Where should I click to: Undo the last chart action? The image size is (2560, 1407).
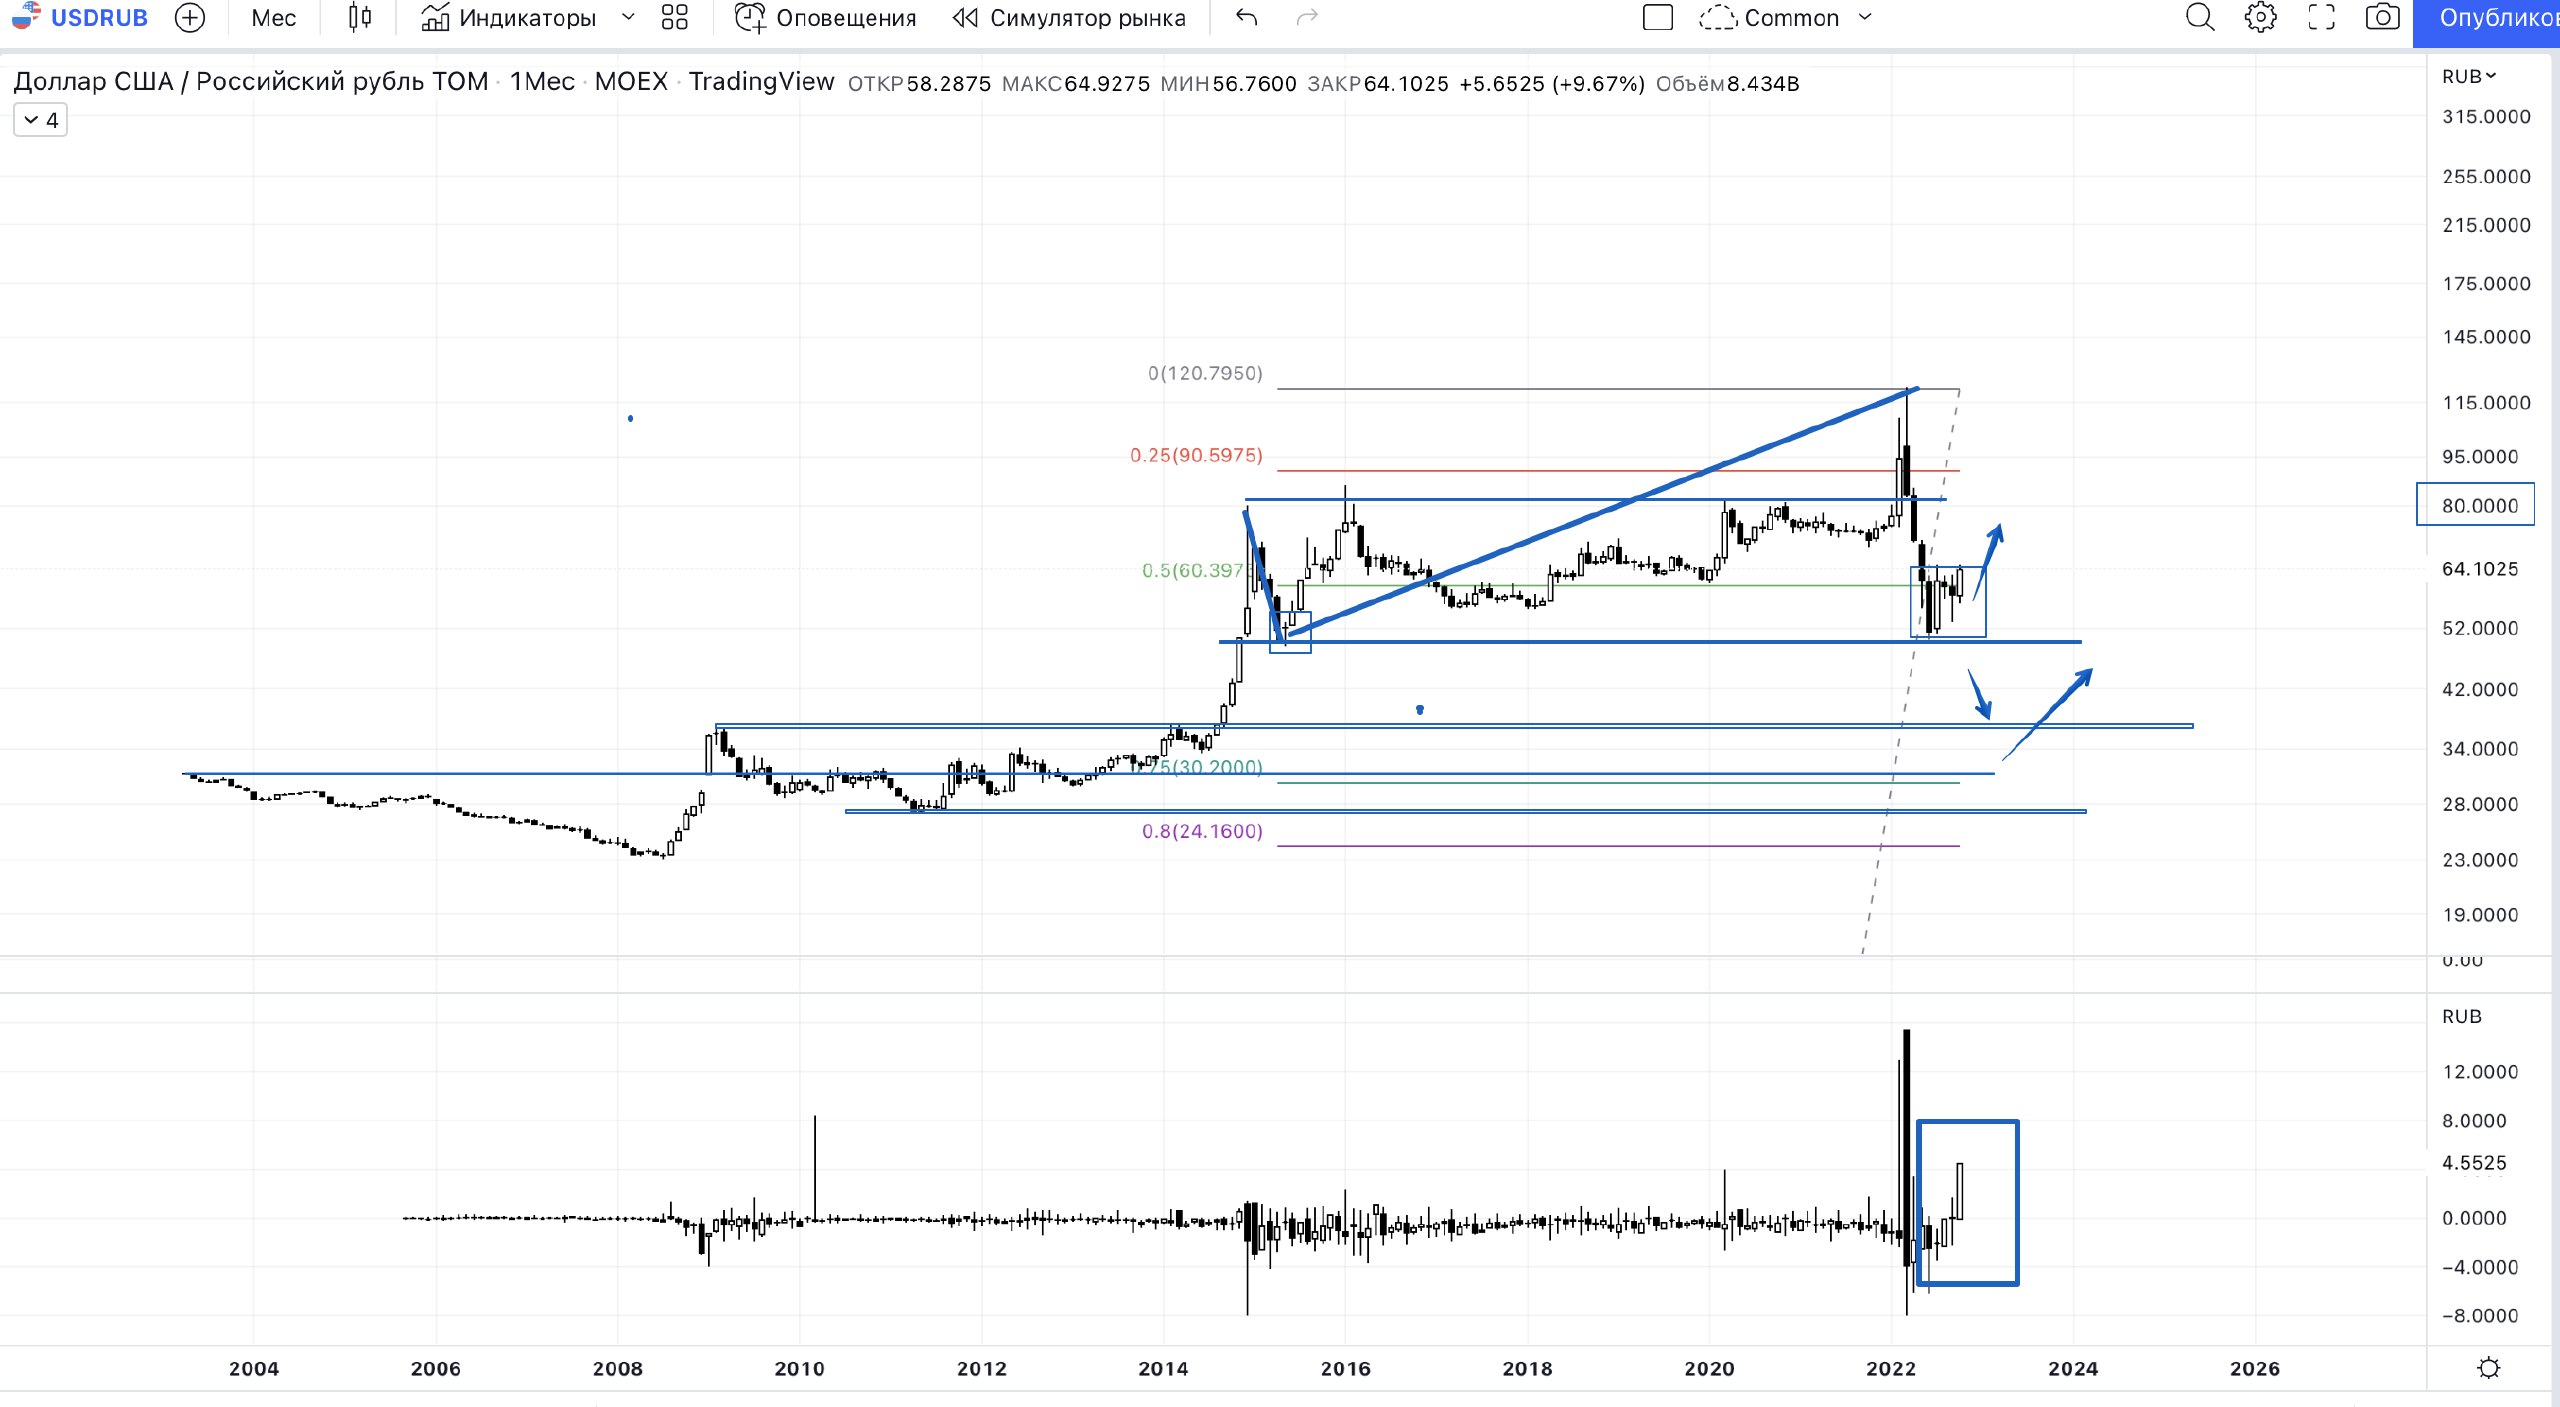1246,18
